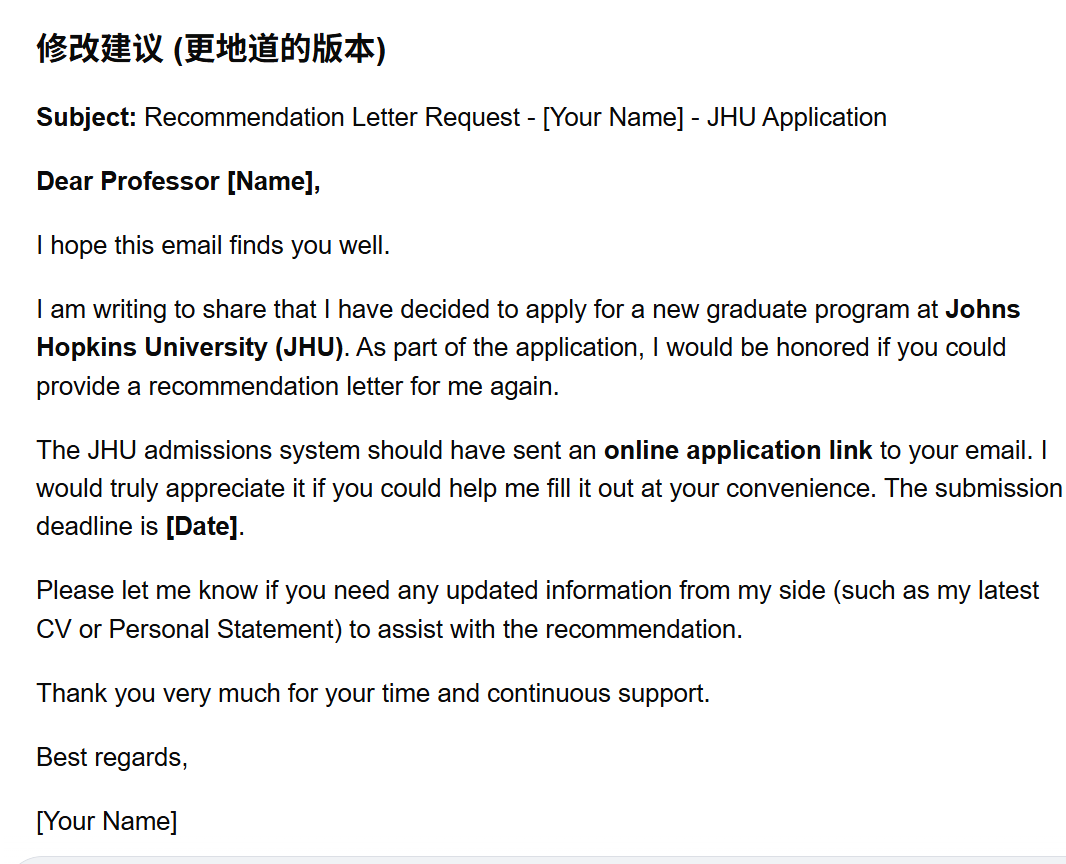
Task: Click bold text "Hopkins University (JHU)"
Action: [190, 348]
